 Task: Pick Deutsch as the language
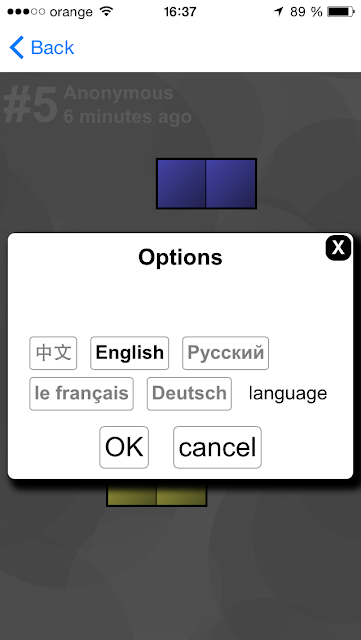189,394
